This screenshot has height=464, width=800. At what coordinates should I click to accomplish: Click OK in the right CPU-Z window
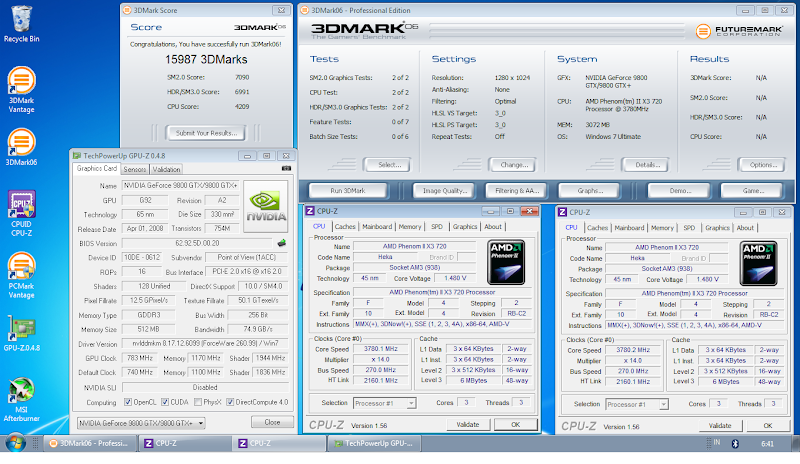(767, 426)
